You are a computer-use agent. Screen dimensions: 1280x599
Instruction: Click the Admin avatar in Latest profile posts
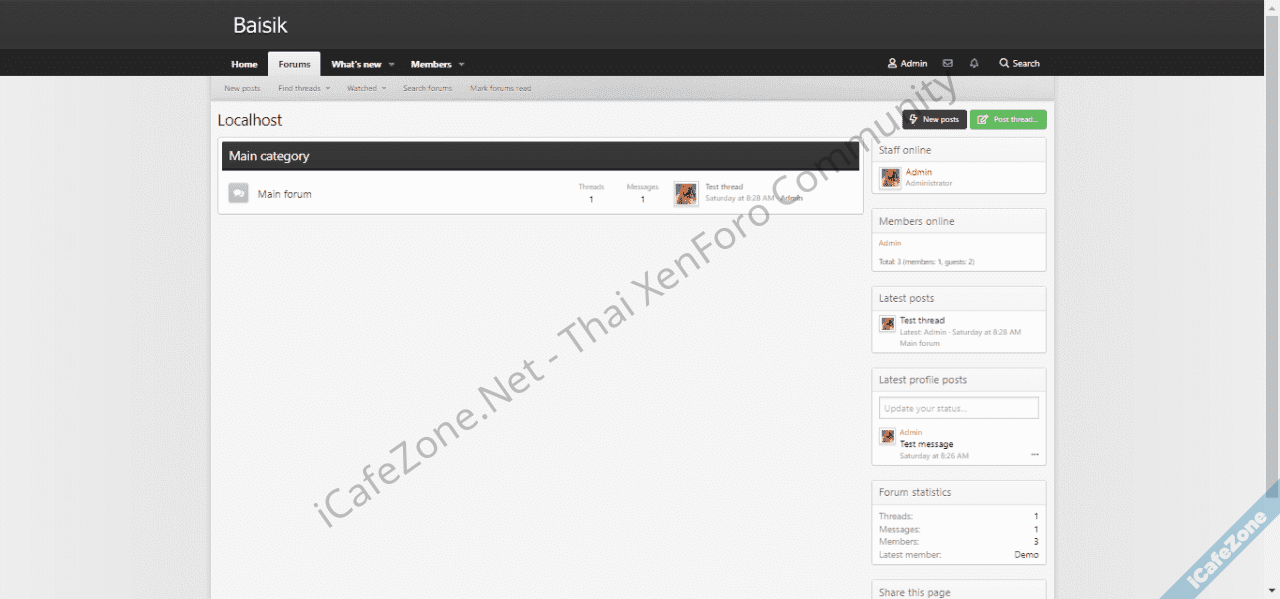(887, 436)
